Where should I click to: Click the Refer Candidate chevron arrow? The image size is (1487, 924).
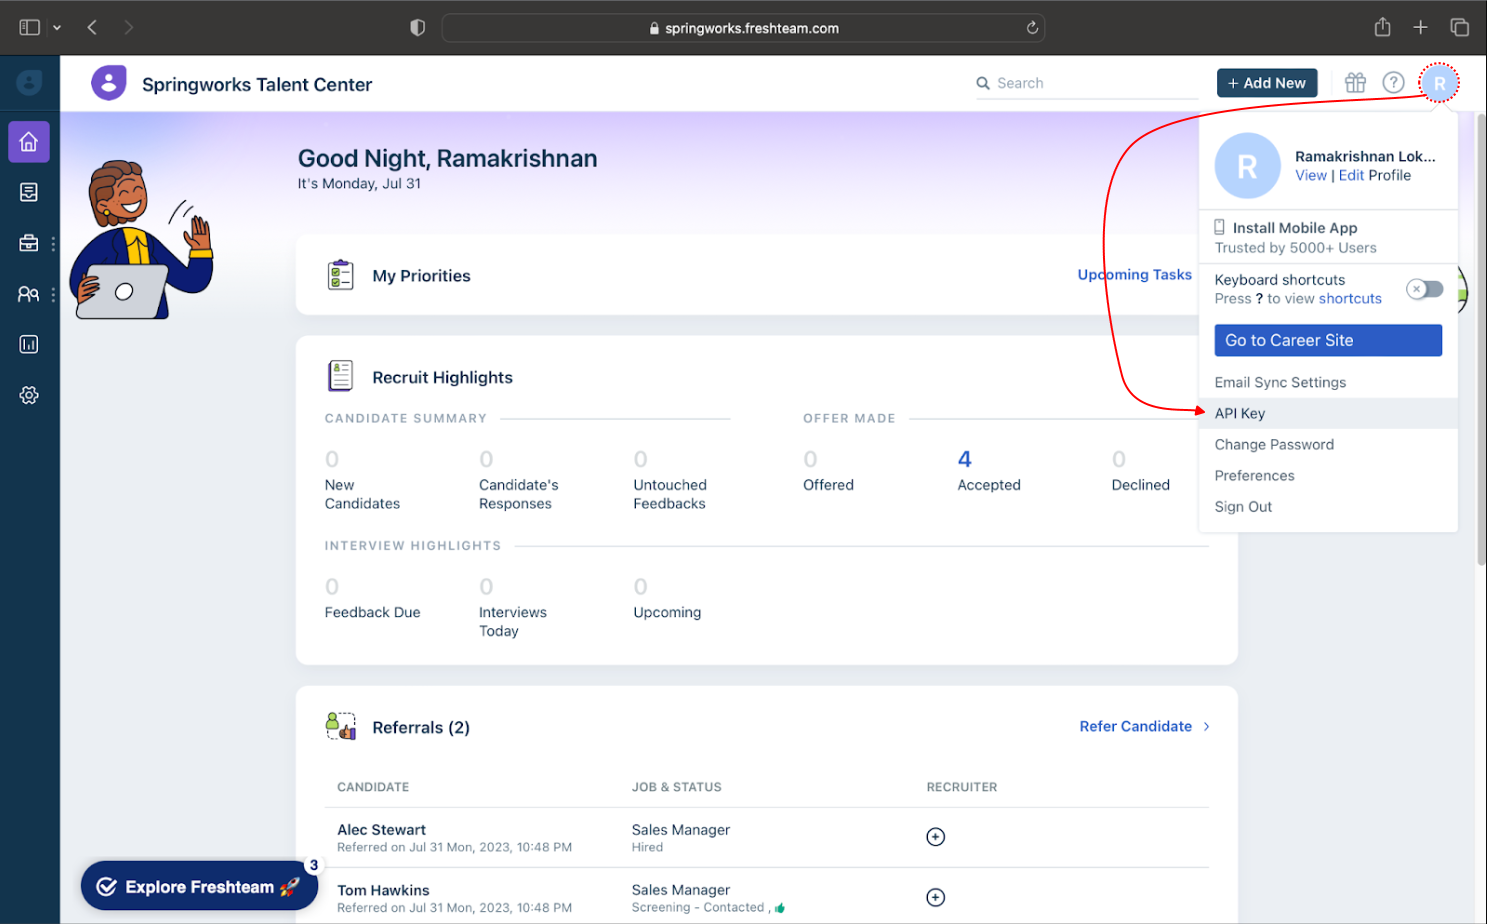coord(1206,726)
